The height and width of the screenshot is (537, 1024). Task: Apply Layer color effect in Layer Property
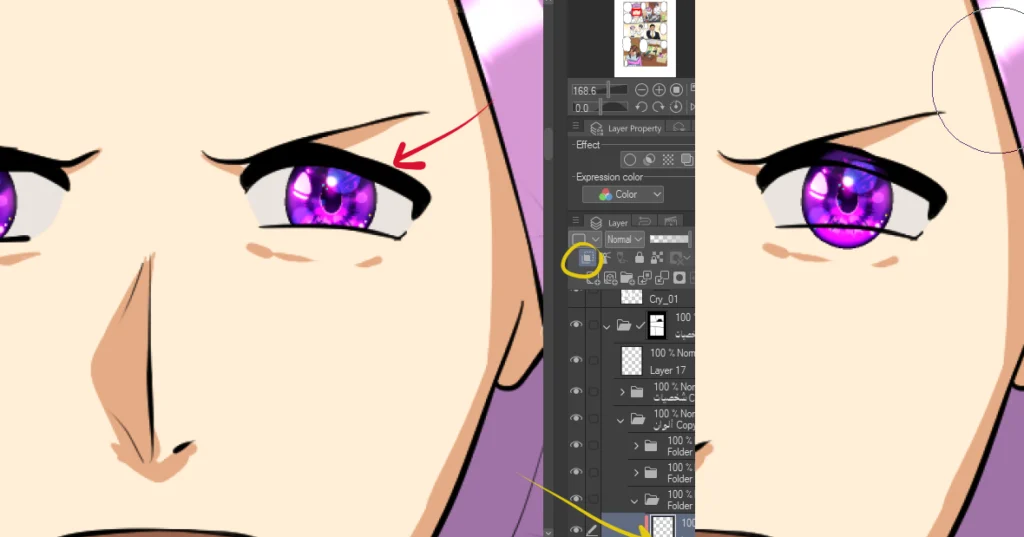pos(686,159)
